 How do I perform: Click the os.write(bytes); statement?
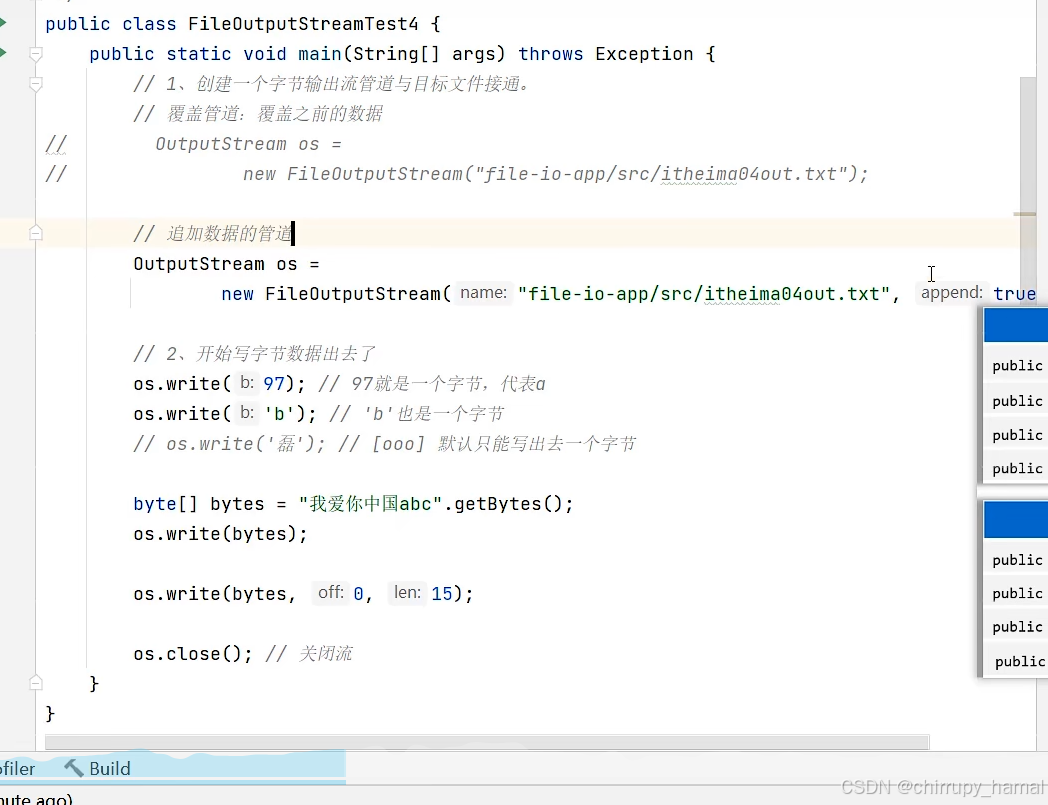[220, 534]
